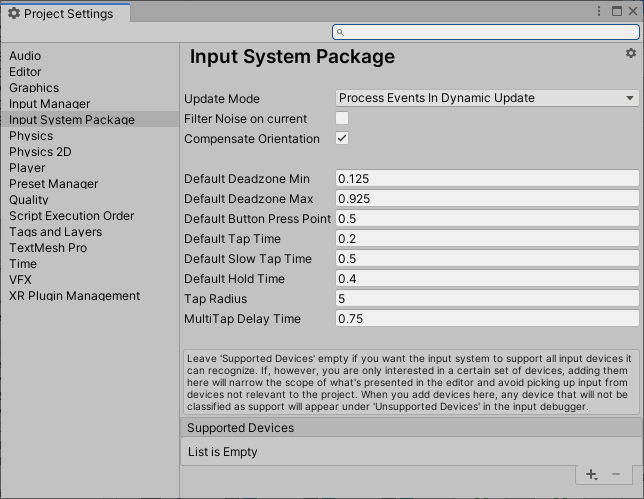Toggle the Filter Noise on current checkbox

tap(342, 118)
